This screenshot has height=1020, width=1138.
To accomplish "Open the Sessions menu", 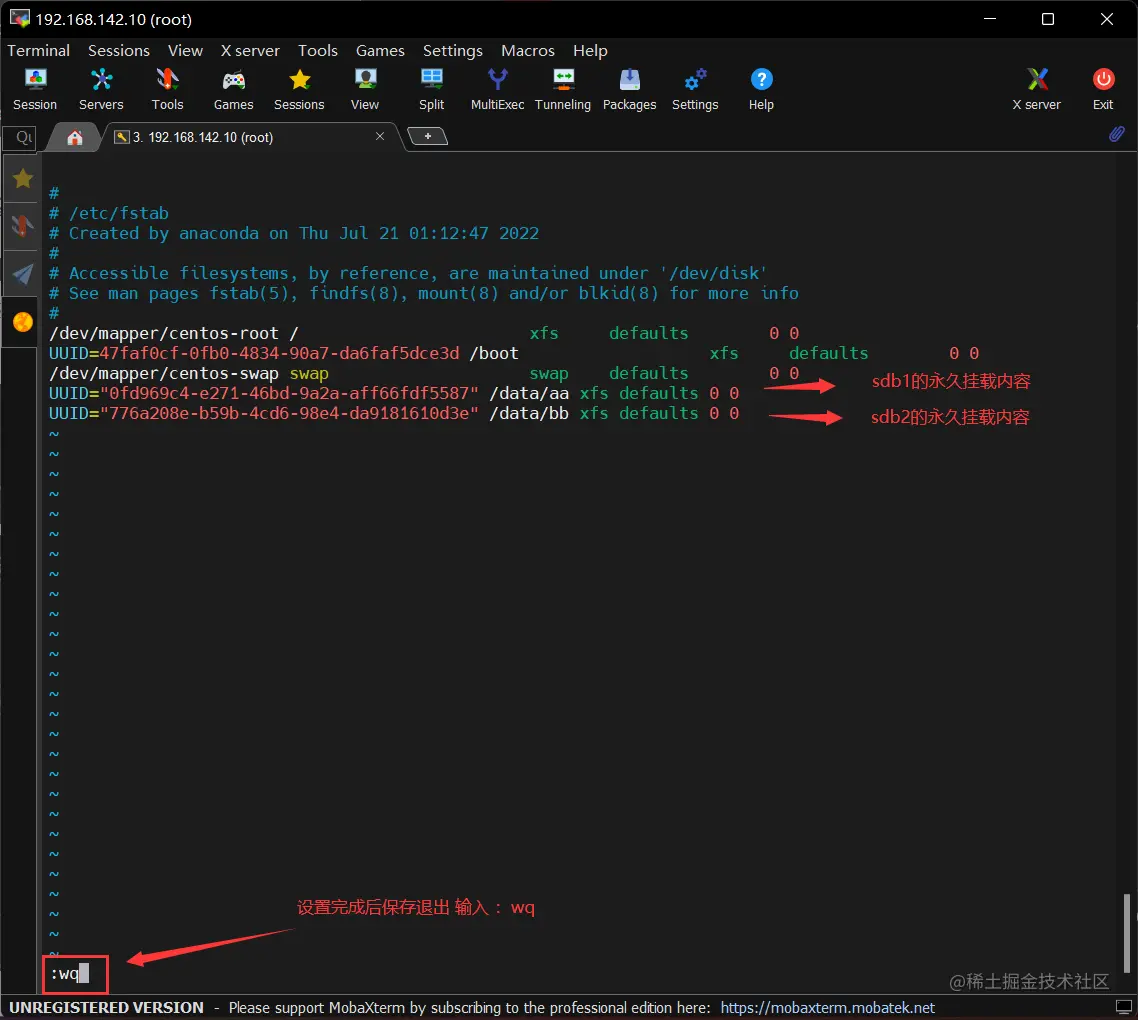I will [119, 50].
